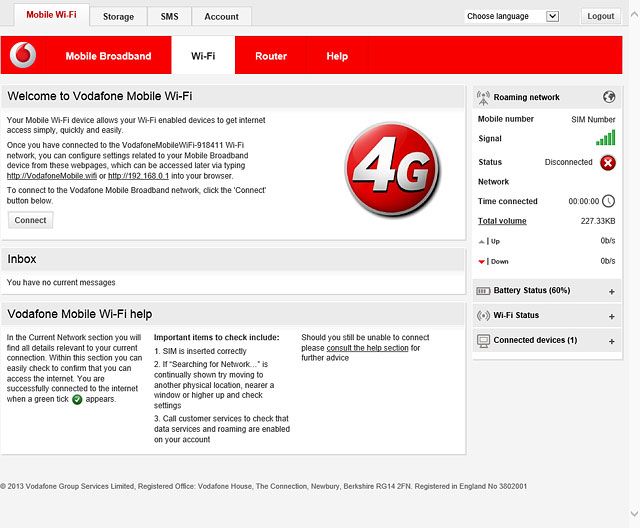
Task: Click the Up arrow traffic icon
Action: (482, 242)
